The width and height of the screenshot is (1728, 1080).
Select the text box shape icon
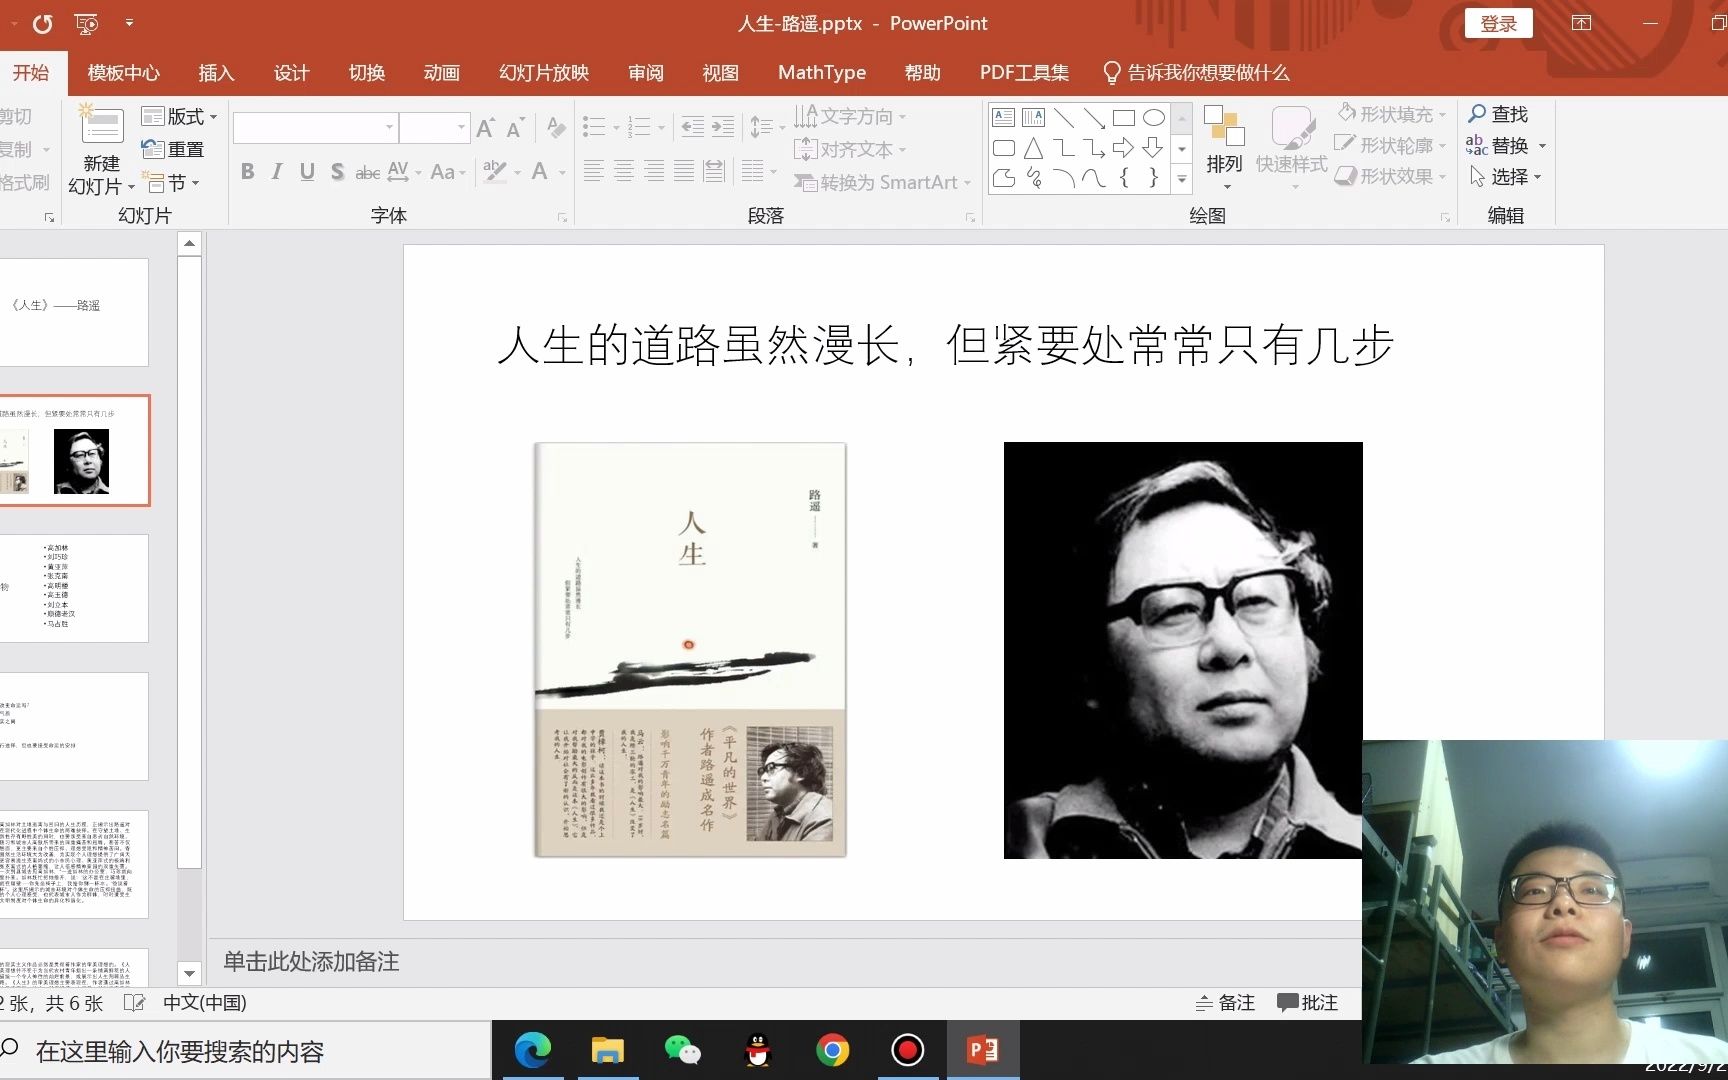1004,118
